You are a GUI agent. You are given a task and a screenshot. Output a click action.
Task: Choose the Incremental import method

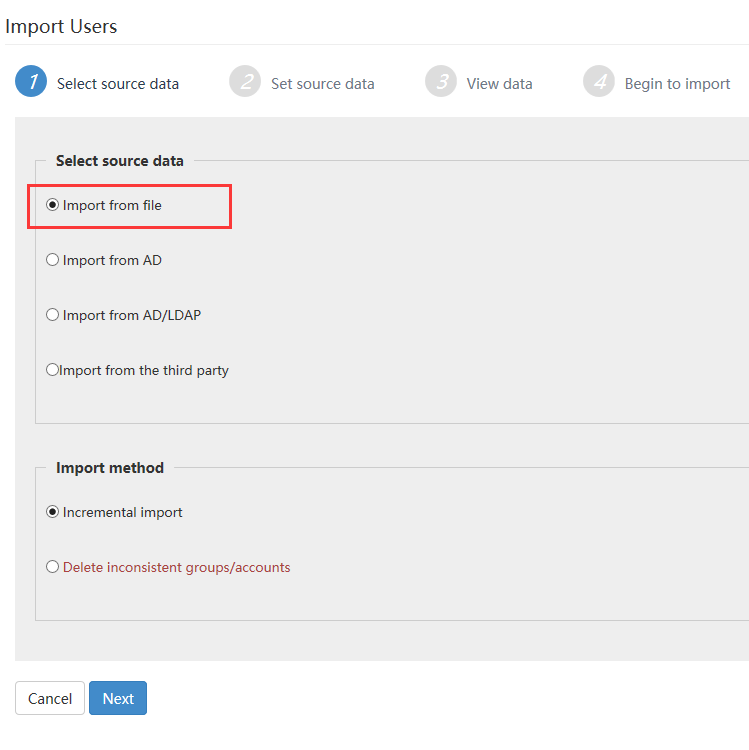point(52,512)
